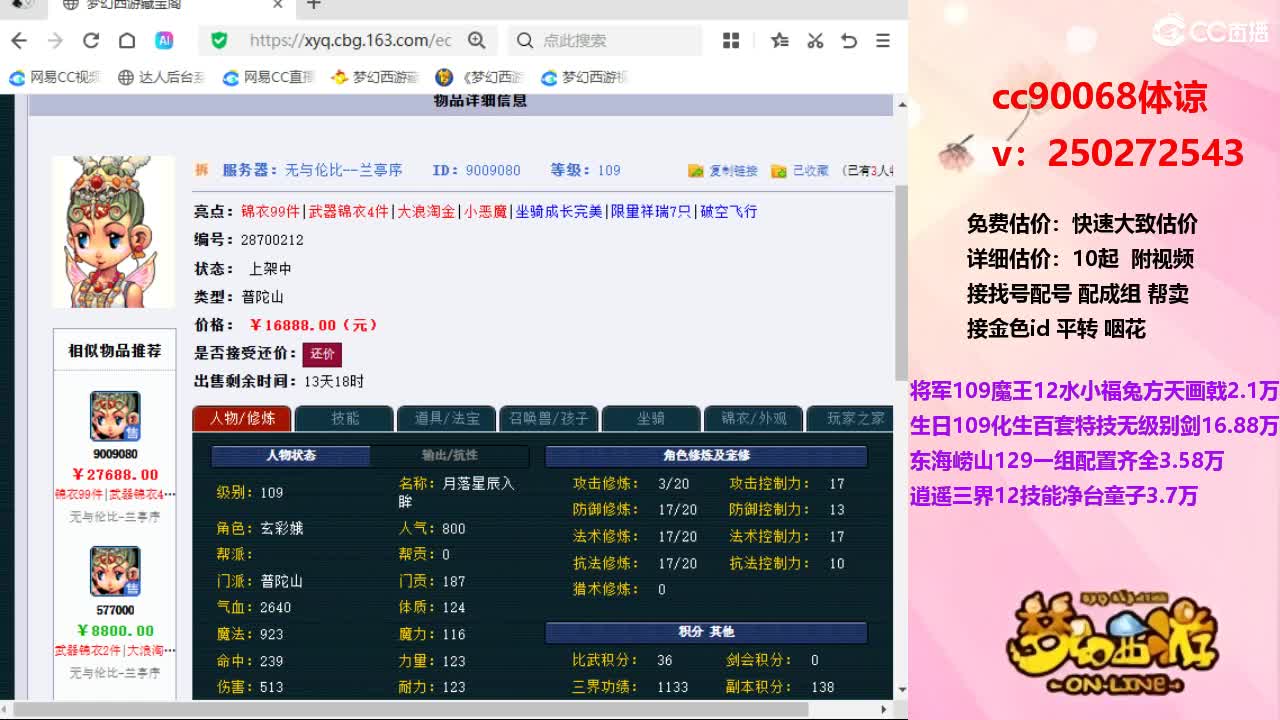Switch to the 道具/法宝 tab
The image size is (1280, 720).
click(x=447, y=418)
